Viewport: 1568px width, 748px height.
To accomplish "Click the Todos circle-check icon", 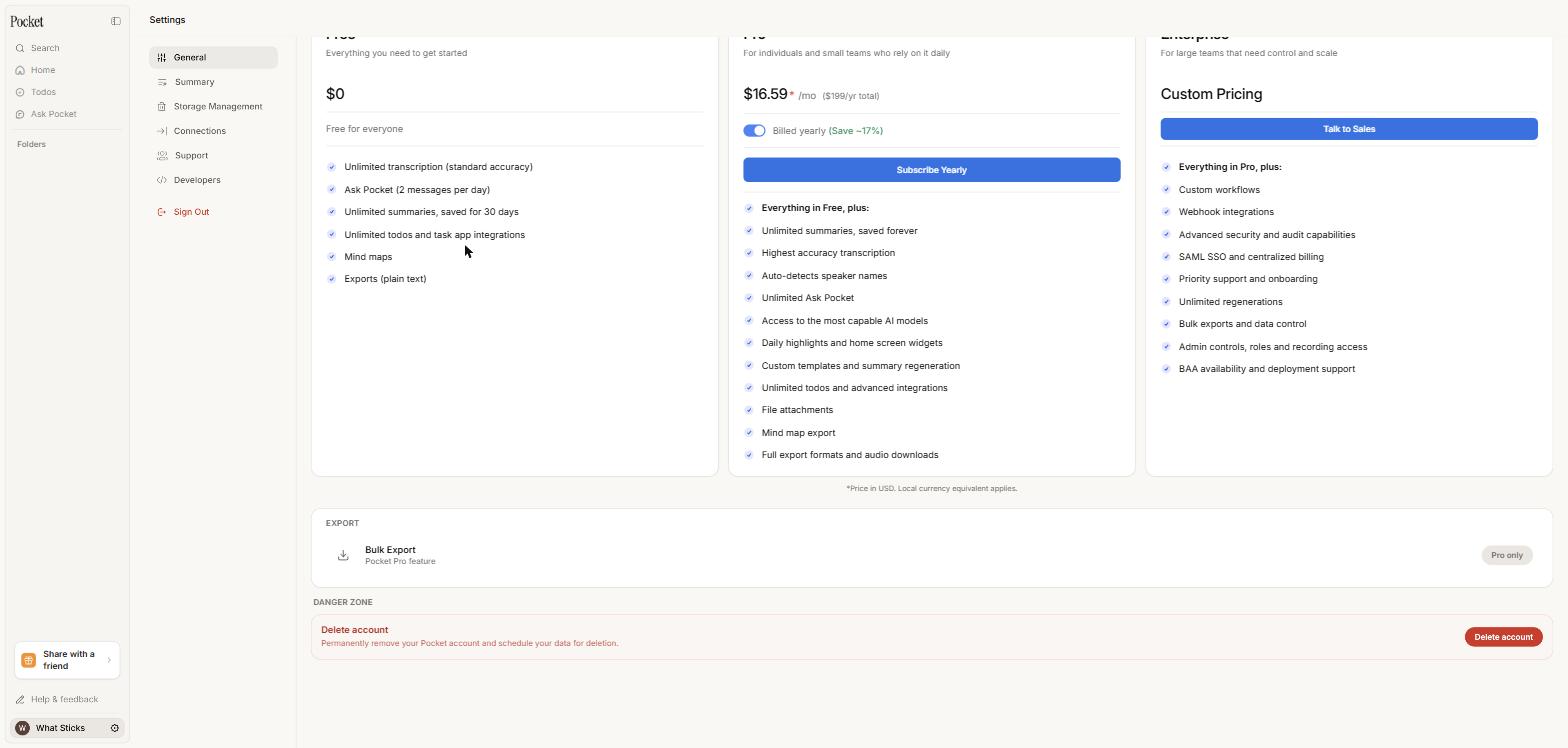I will click(20, 92).
